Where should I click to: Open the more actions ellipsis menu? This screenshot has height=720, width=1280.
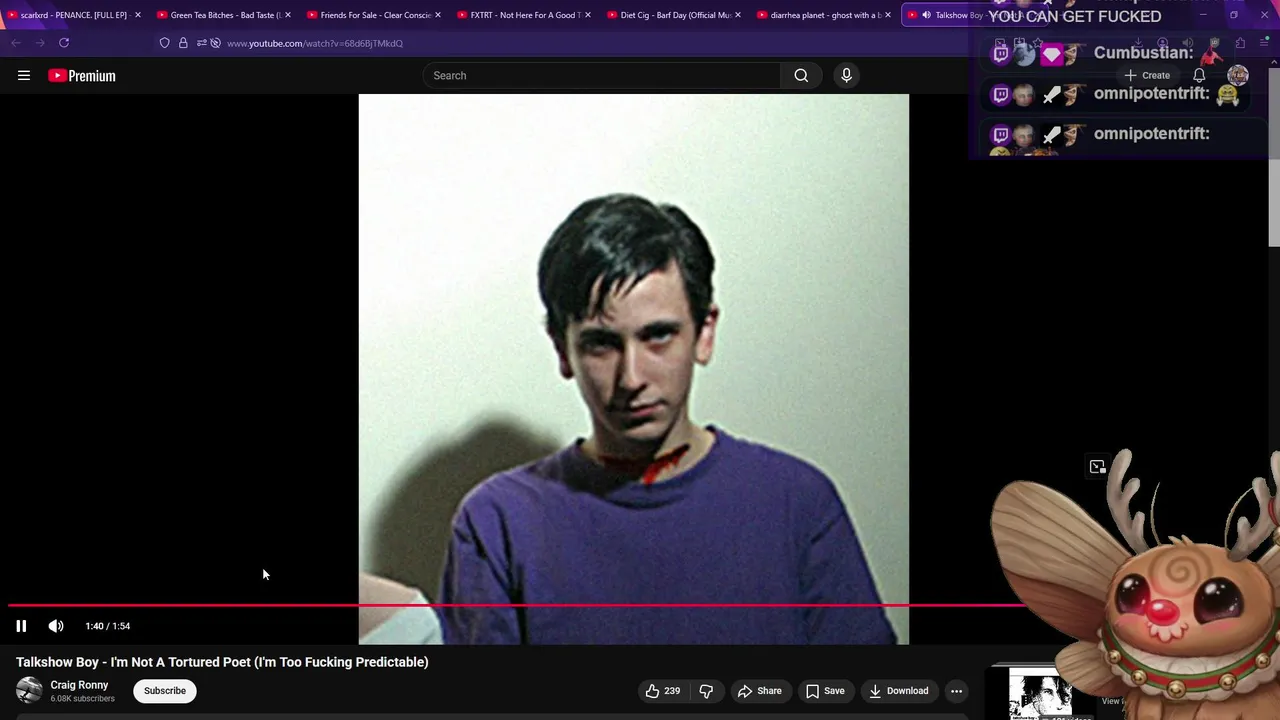click(x=956, y=691)
